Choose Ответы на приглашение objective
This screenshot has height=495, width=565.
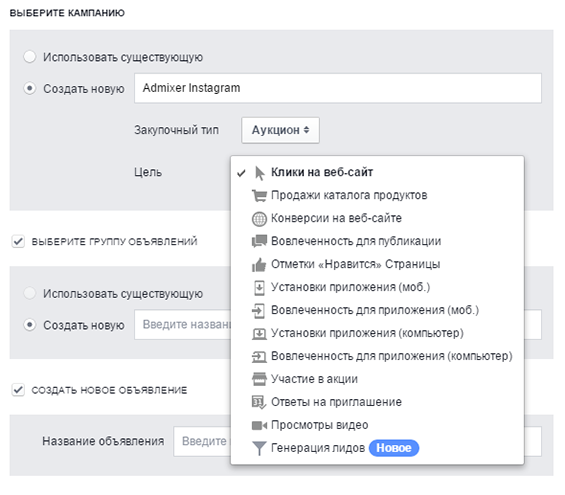[x=377, y=402]
